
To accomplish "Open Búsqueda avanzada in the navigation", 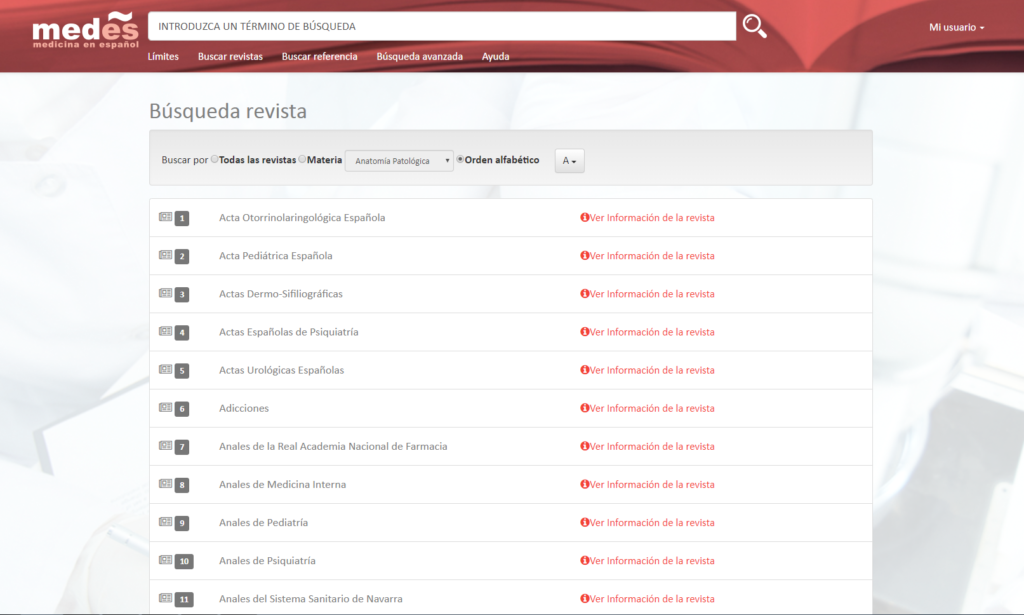I will pyautogui.click(x=419, y=57).
